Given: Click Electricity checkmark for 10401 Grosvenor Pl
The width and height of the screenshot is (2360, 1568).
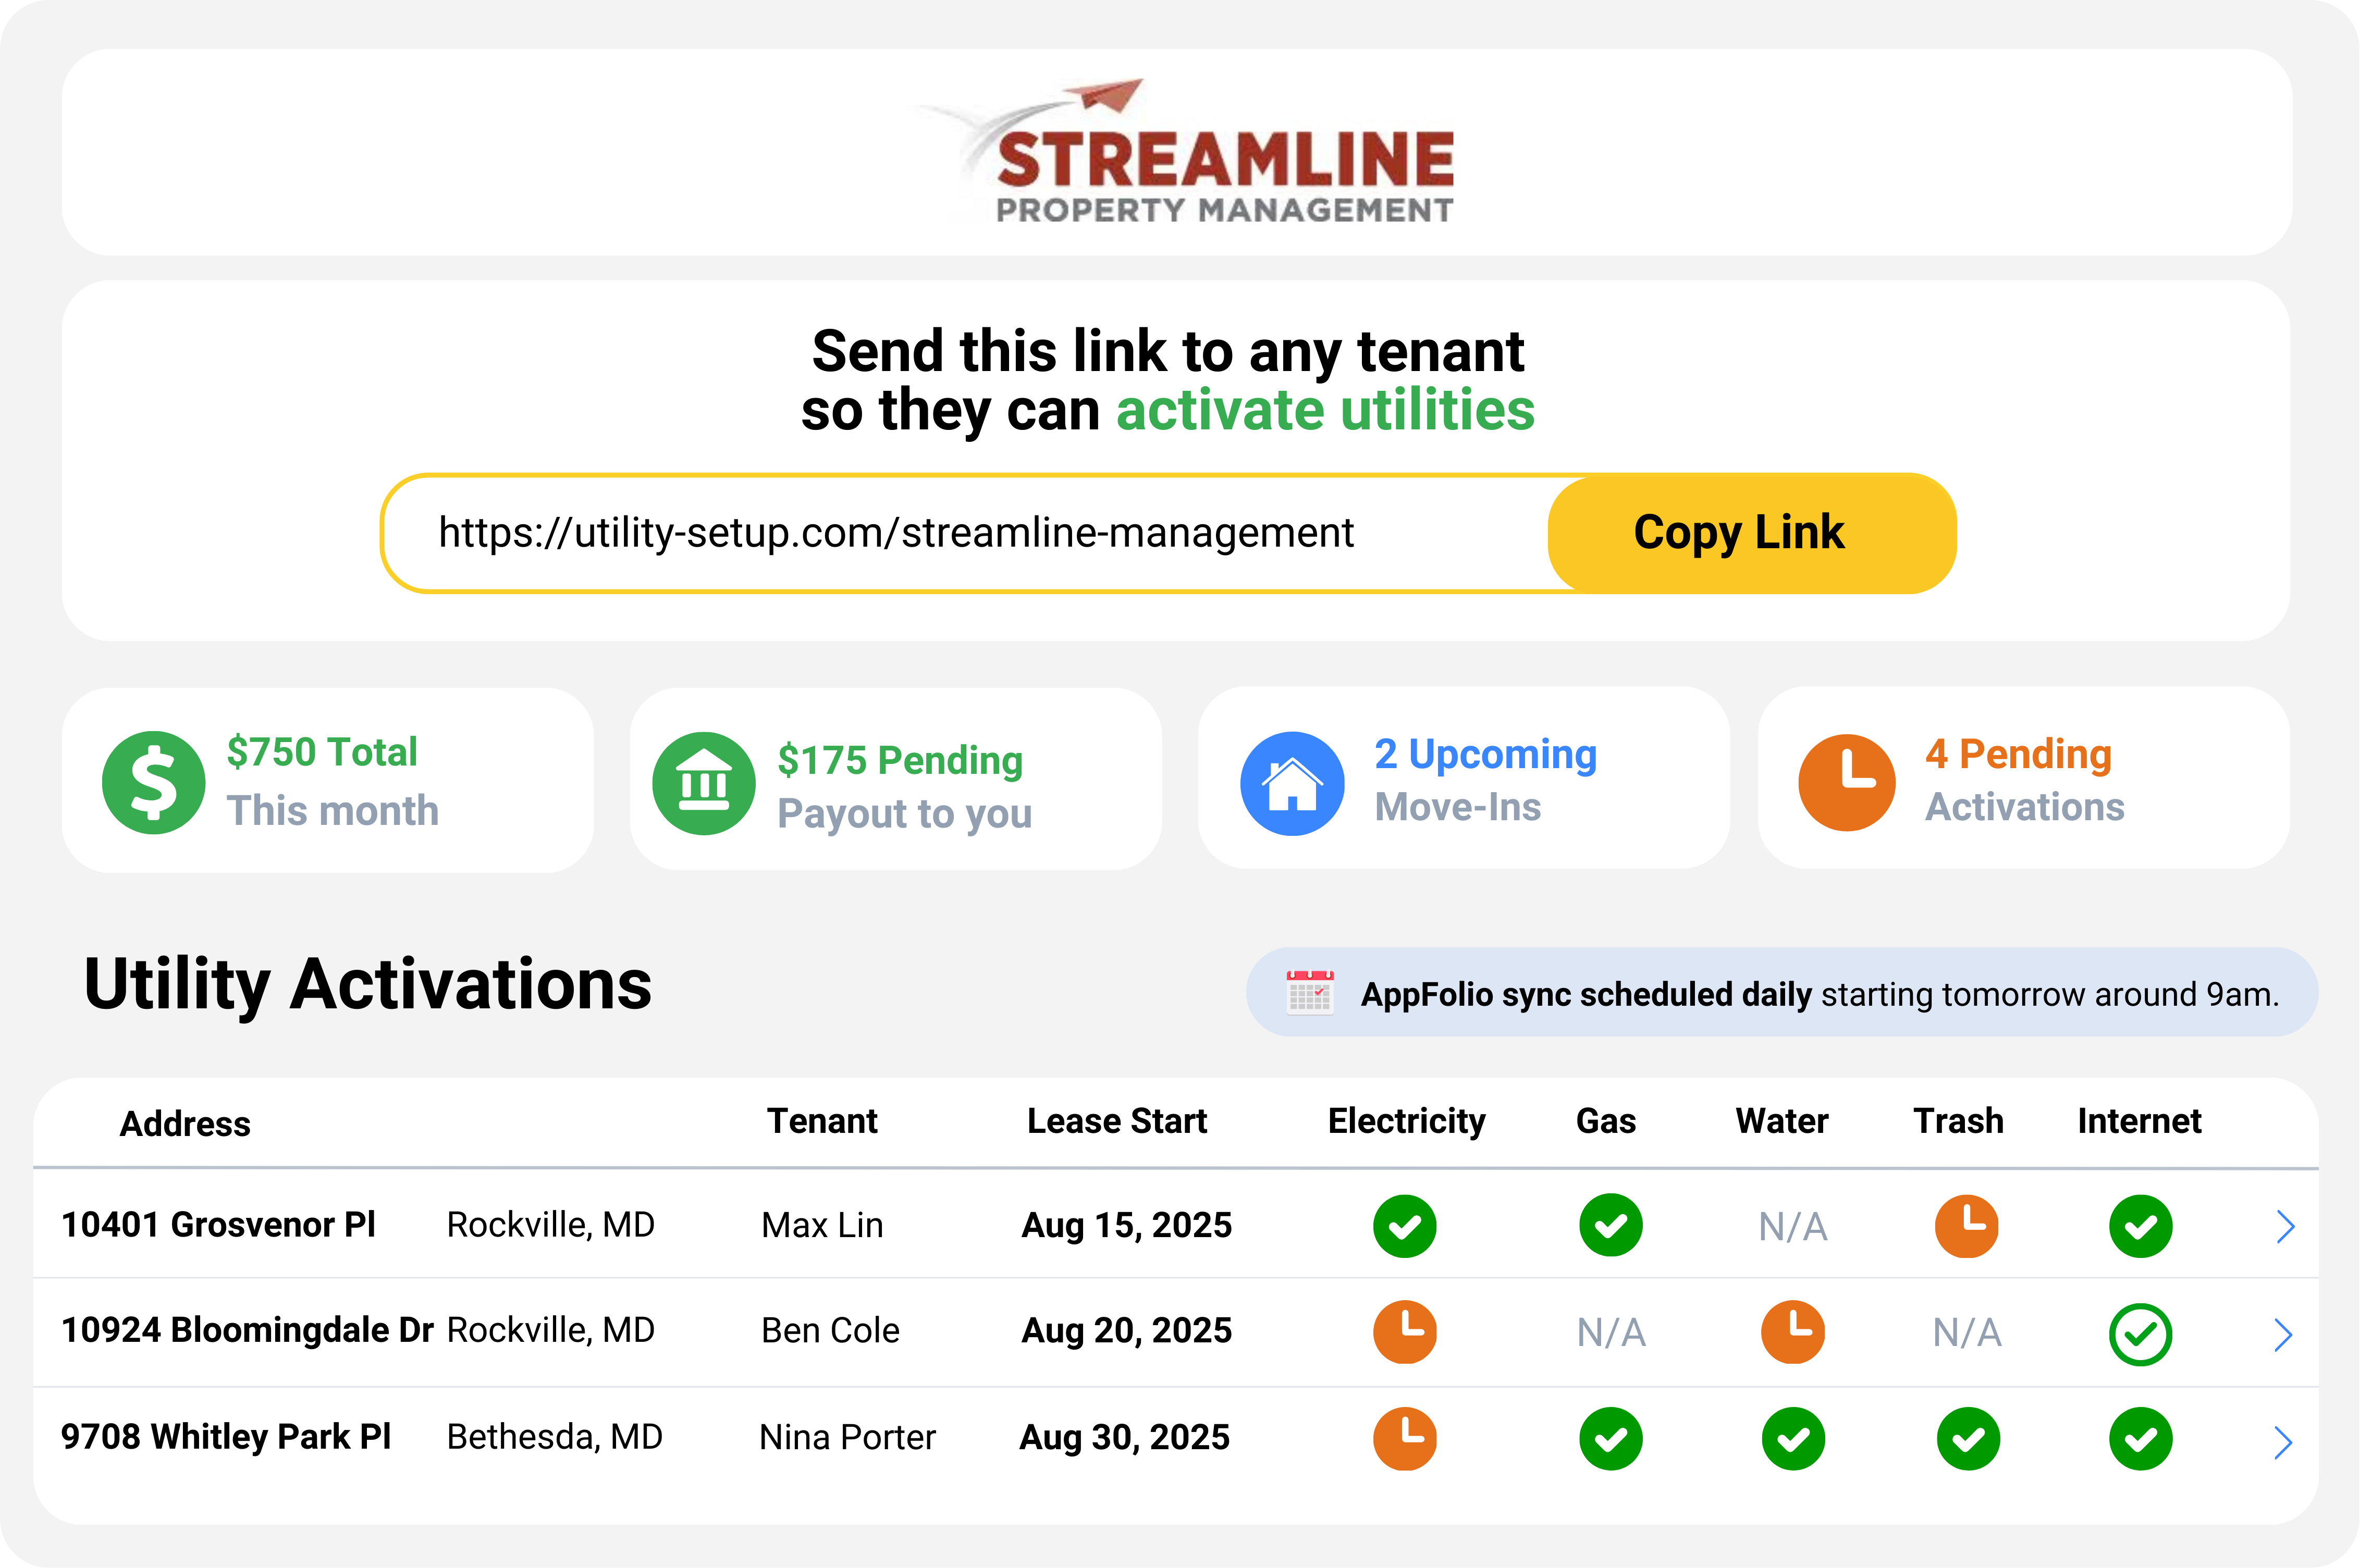Looking at the screenshot, I should click(x=1404, y=1226).
